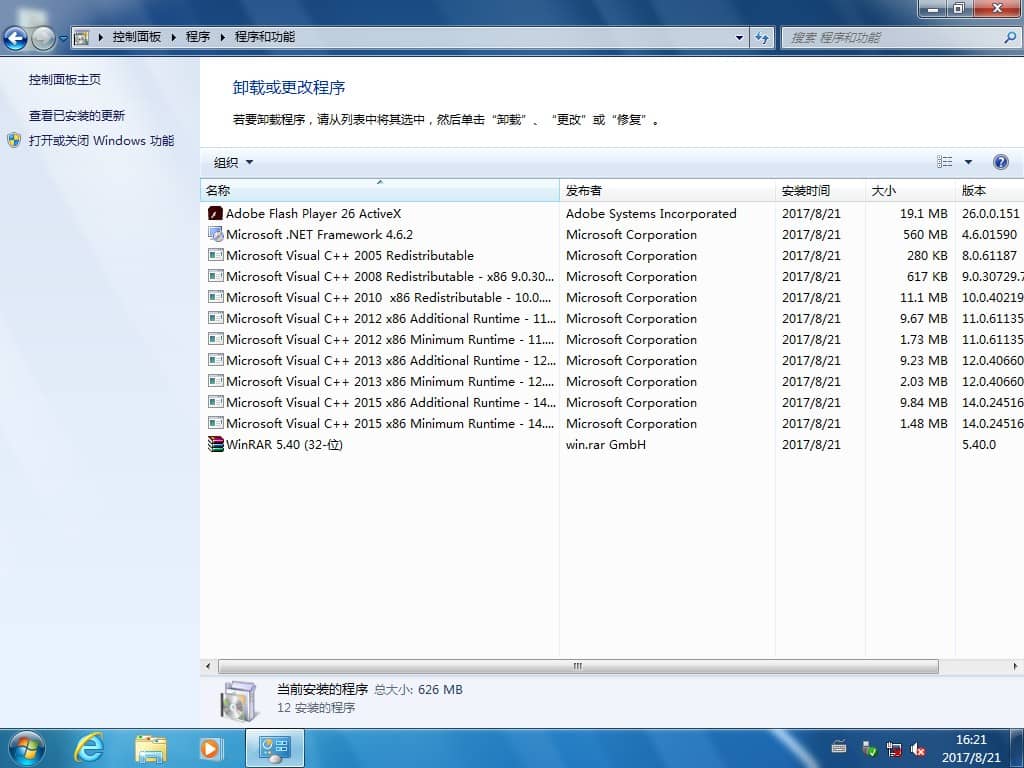Expand the address bar history dropdown
The width and height of the screenshot is (1024, 768).
(740, 37)
